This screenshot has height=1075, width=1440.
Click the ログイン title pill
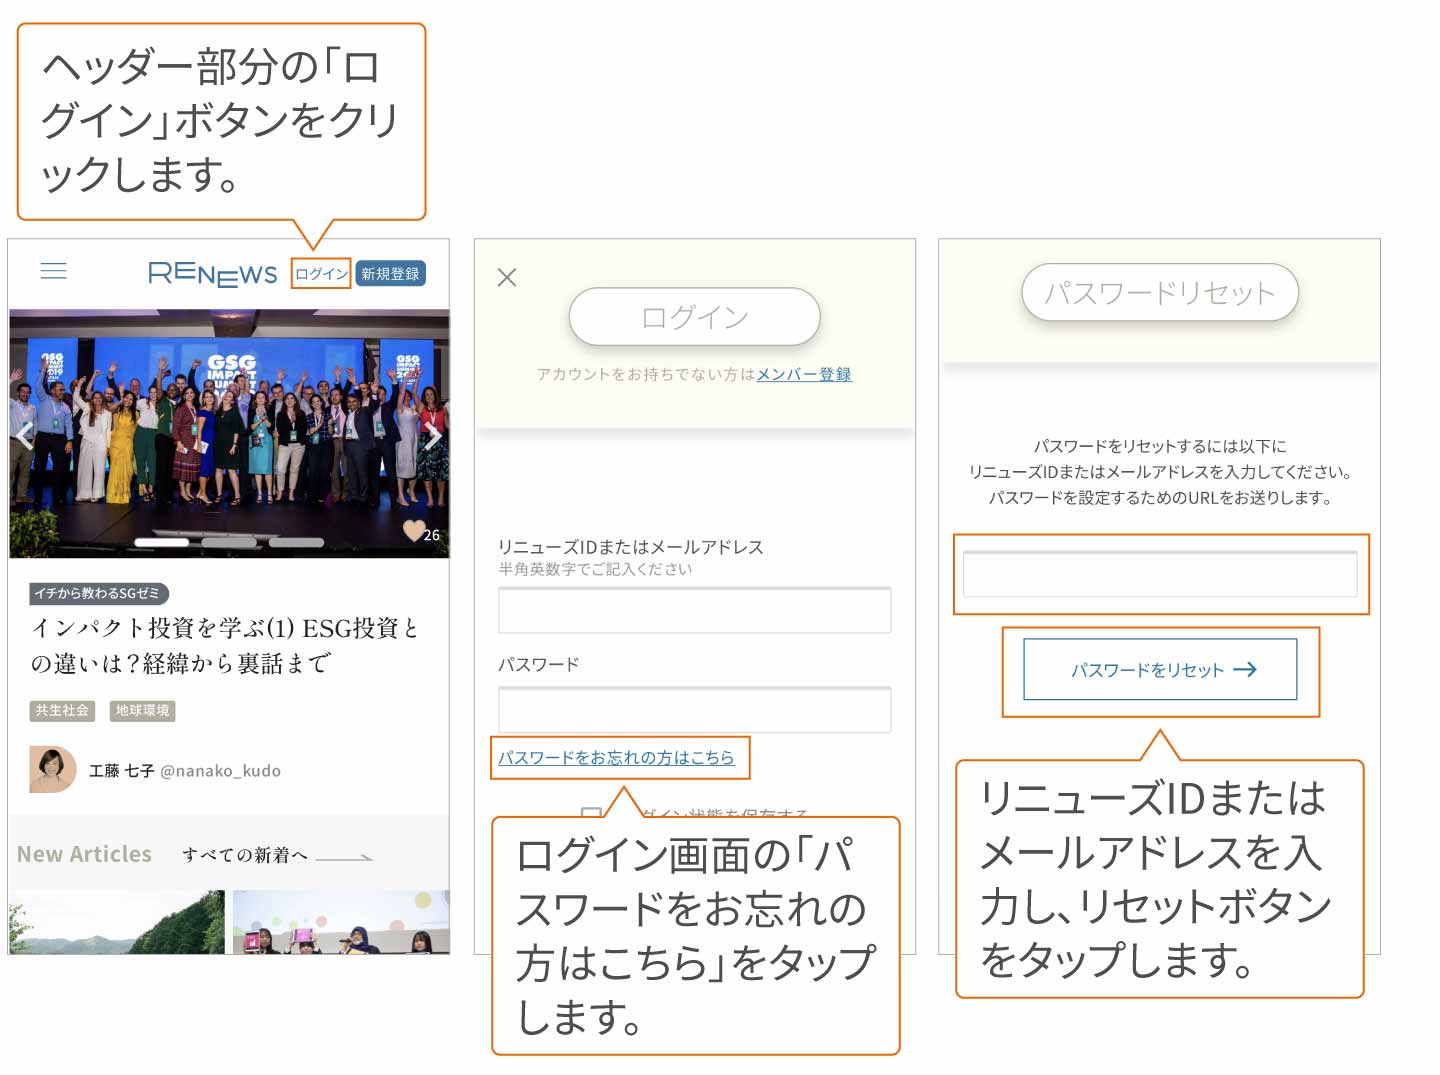(x=694, y=317)
